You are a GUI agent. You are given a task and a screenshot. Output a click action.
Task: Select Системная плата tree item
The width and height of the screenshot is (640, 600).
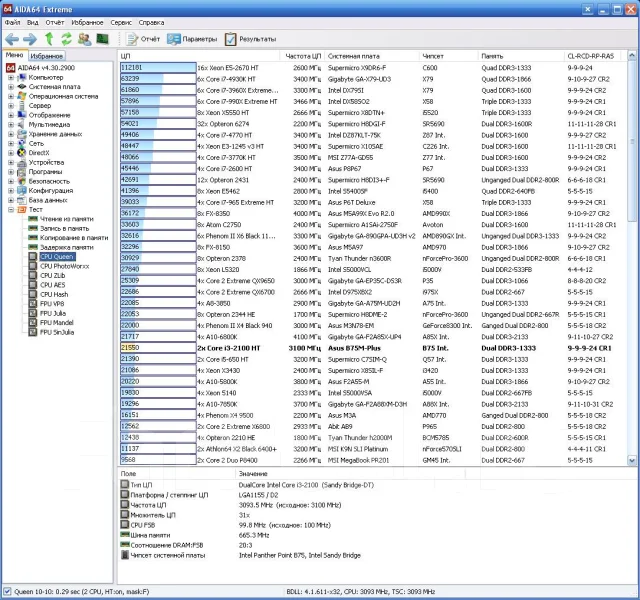54,87
